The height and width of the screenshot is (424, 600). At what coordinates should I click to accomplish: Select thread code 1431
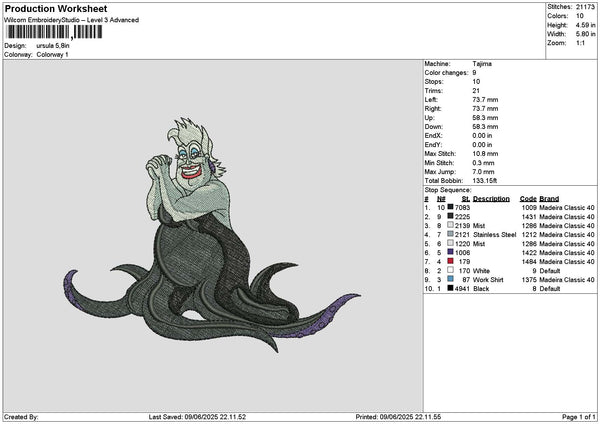pyautogui.click(x=529, y=217)
